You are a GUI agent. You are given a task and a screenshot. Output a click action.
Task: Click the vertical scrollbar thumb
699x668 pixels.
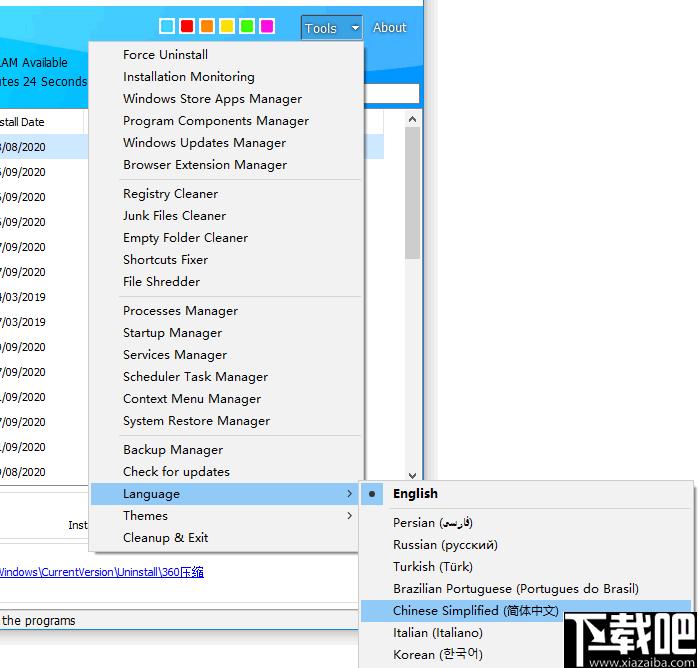click(412, 193)
